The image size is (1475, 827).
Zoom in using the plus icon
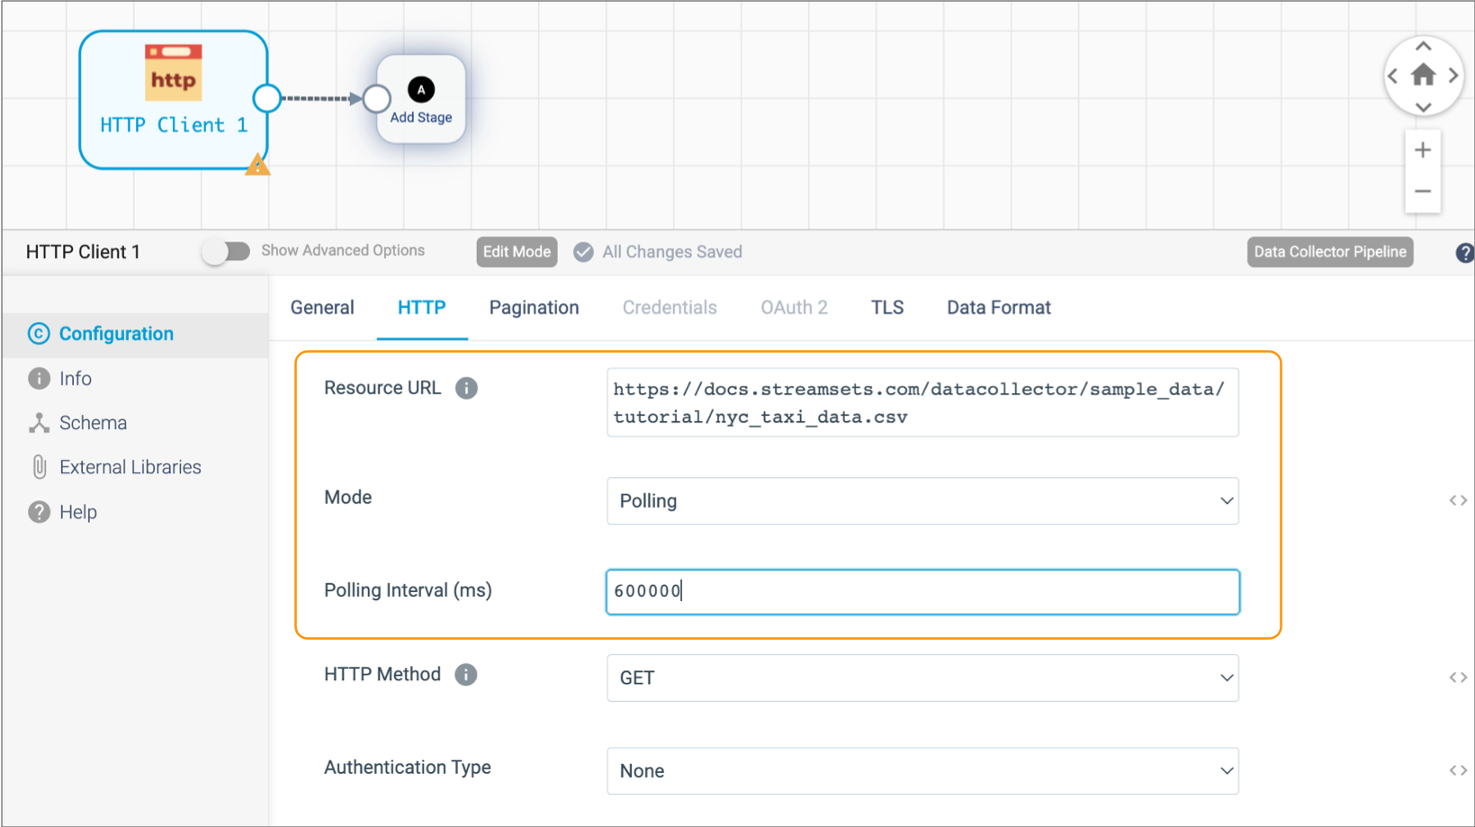click(1422, 148)
